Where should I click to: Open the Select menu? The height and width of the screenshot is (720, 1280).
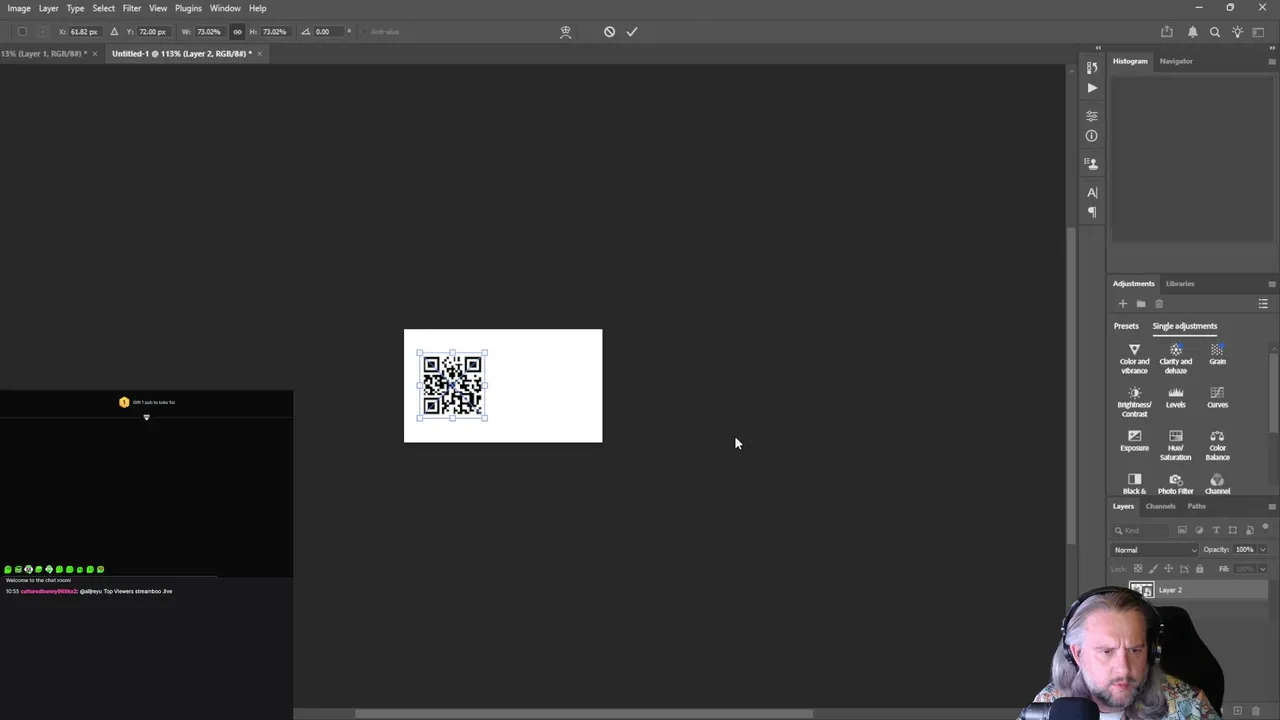pyautogui.click(x=103, y=8)
